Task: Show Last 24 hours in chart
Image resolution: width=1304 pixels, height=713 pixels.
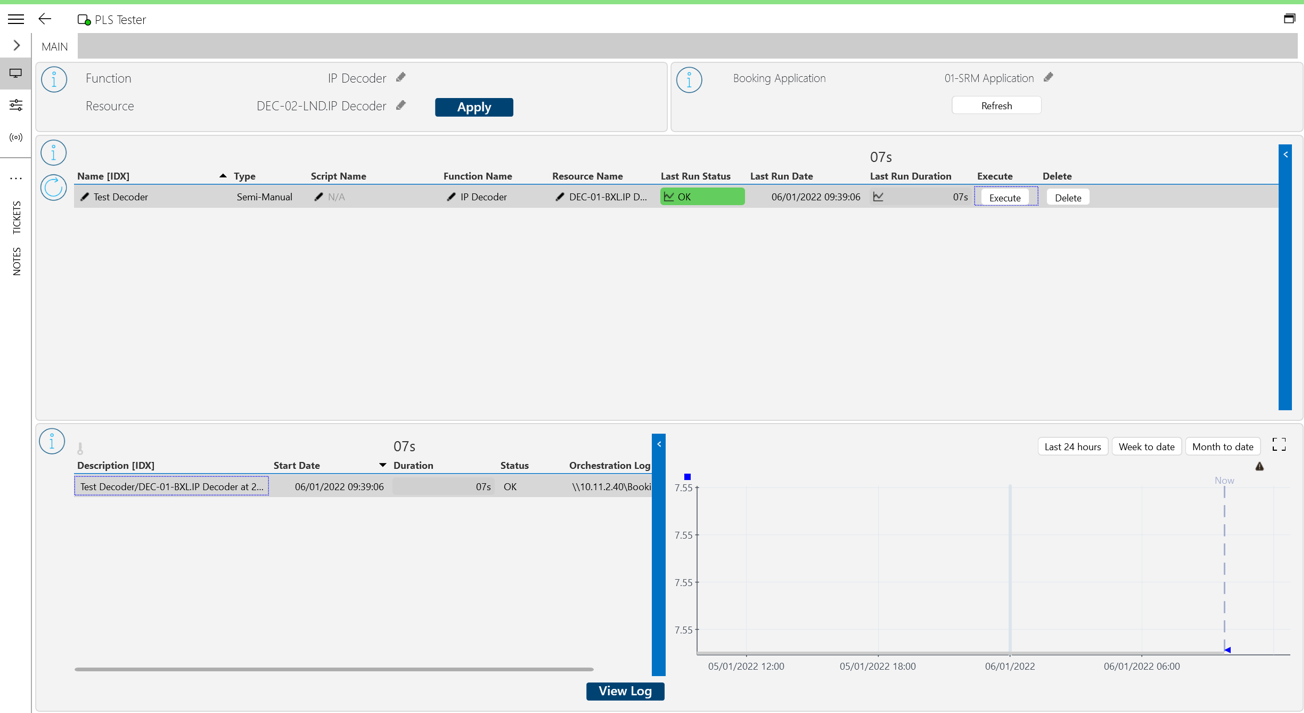Action: click(1072, 446)
